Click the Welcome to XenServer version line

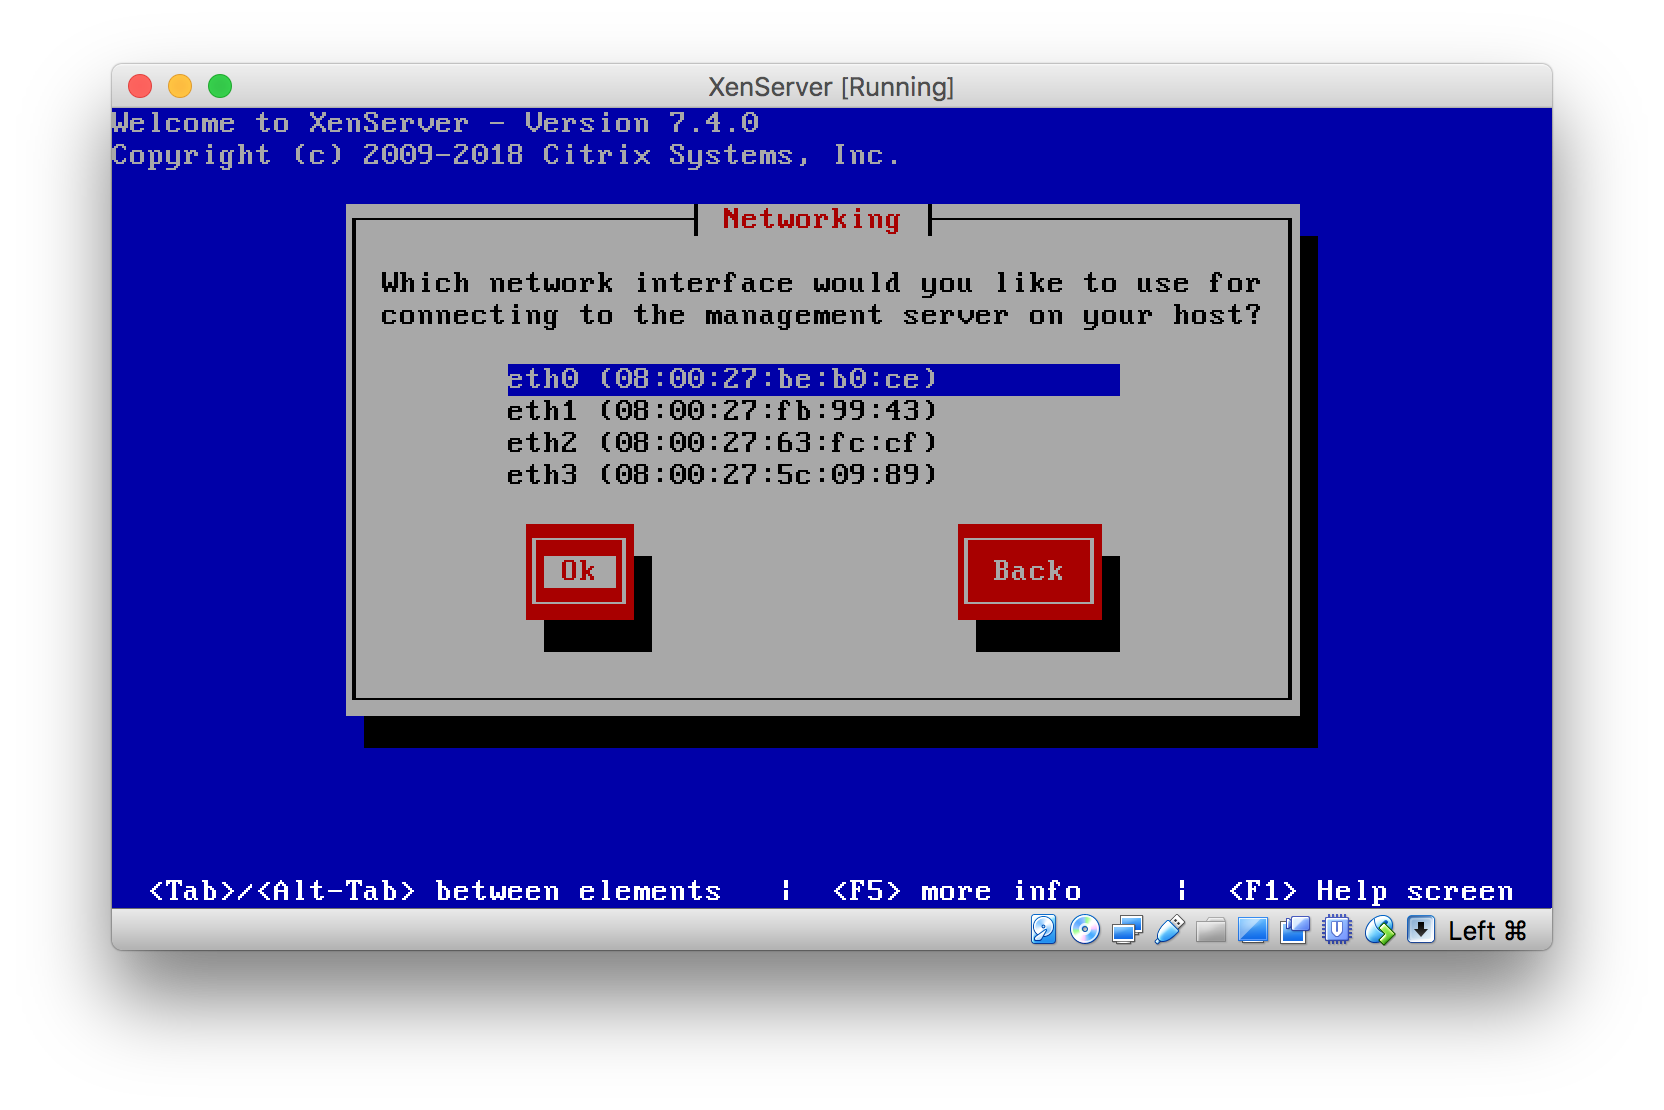pos(435,123)
